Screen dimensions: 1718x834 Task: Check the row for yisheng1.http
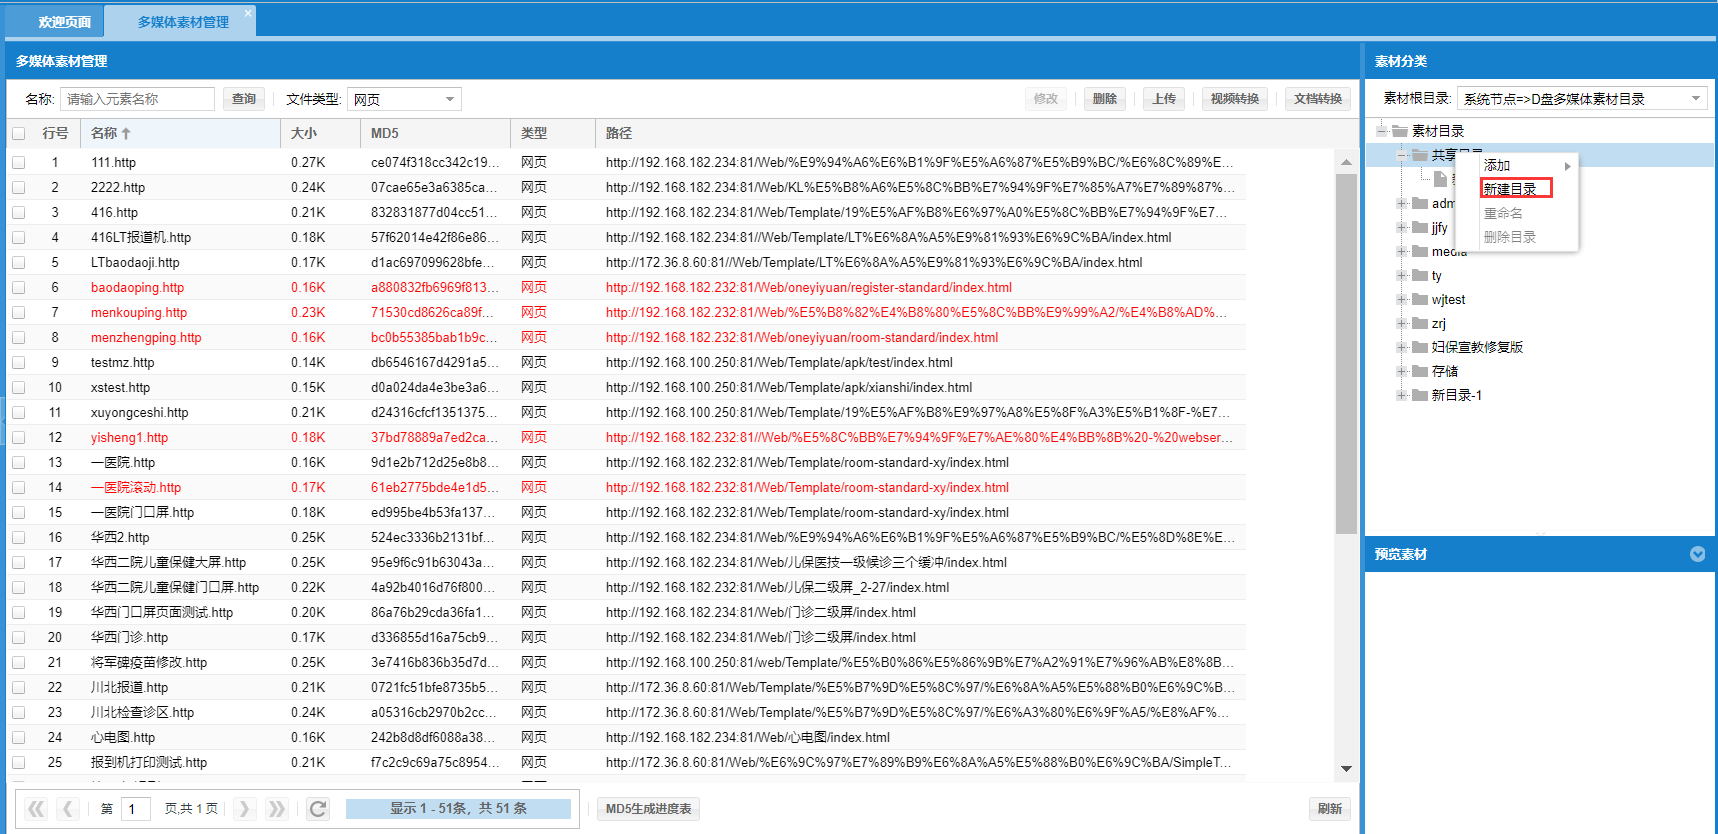(x=18, y=437)
